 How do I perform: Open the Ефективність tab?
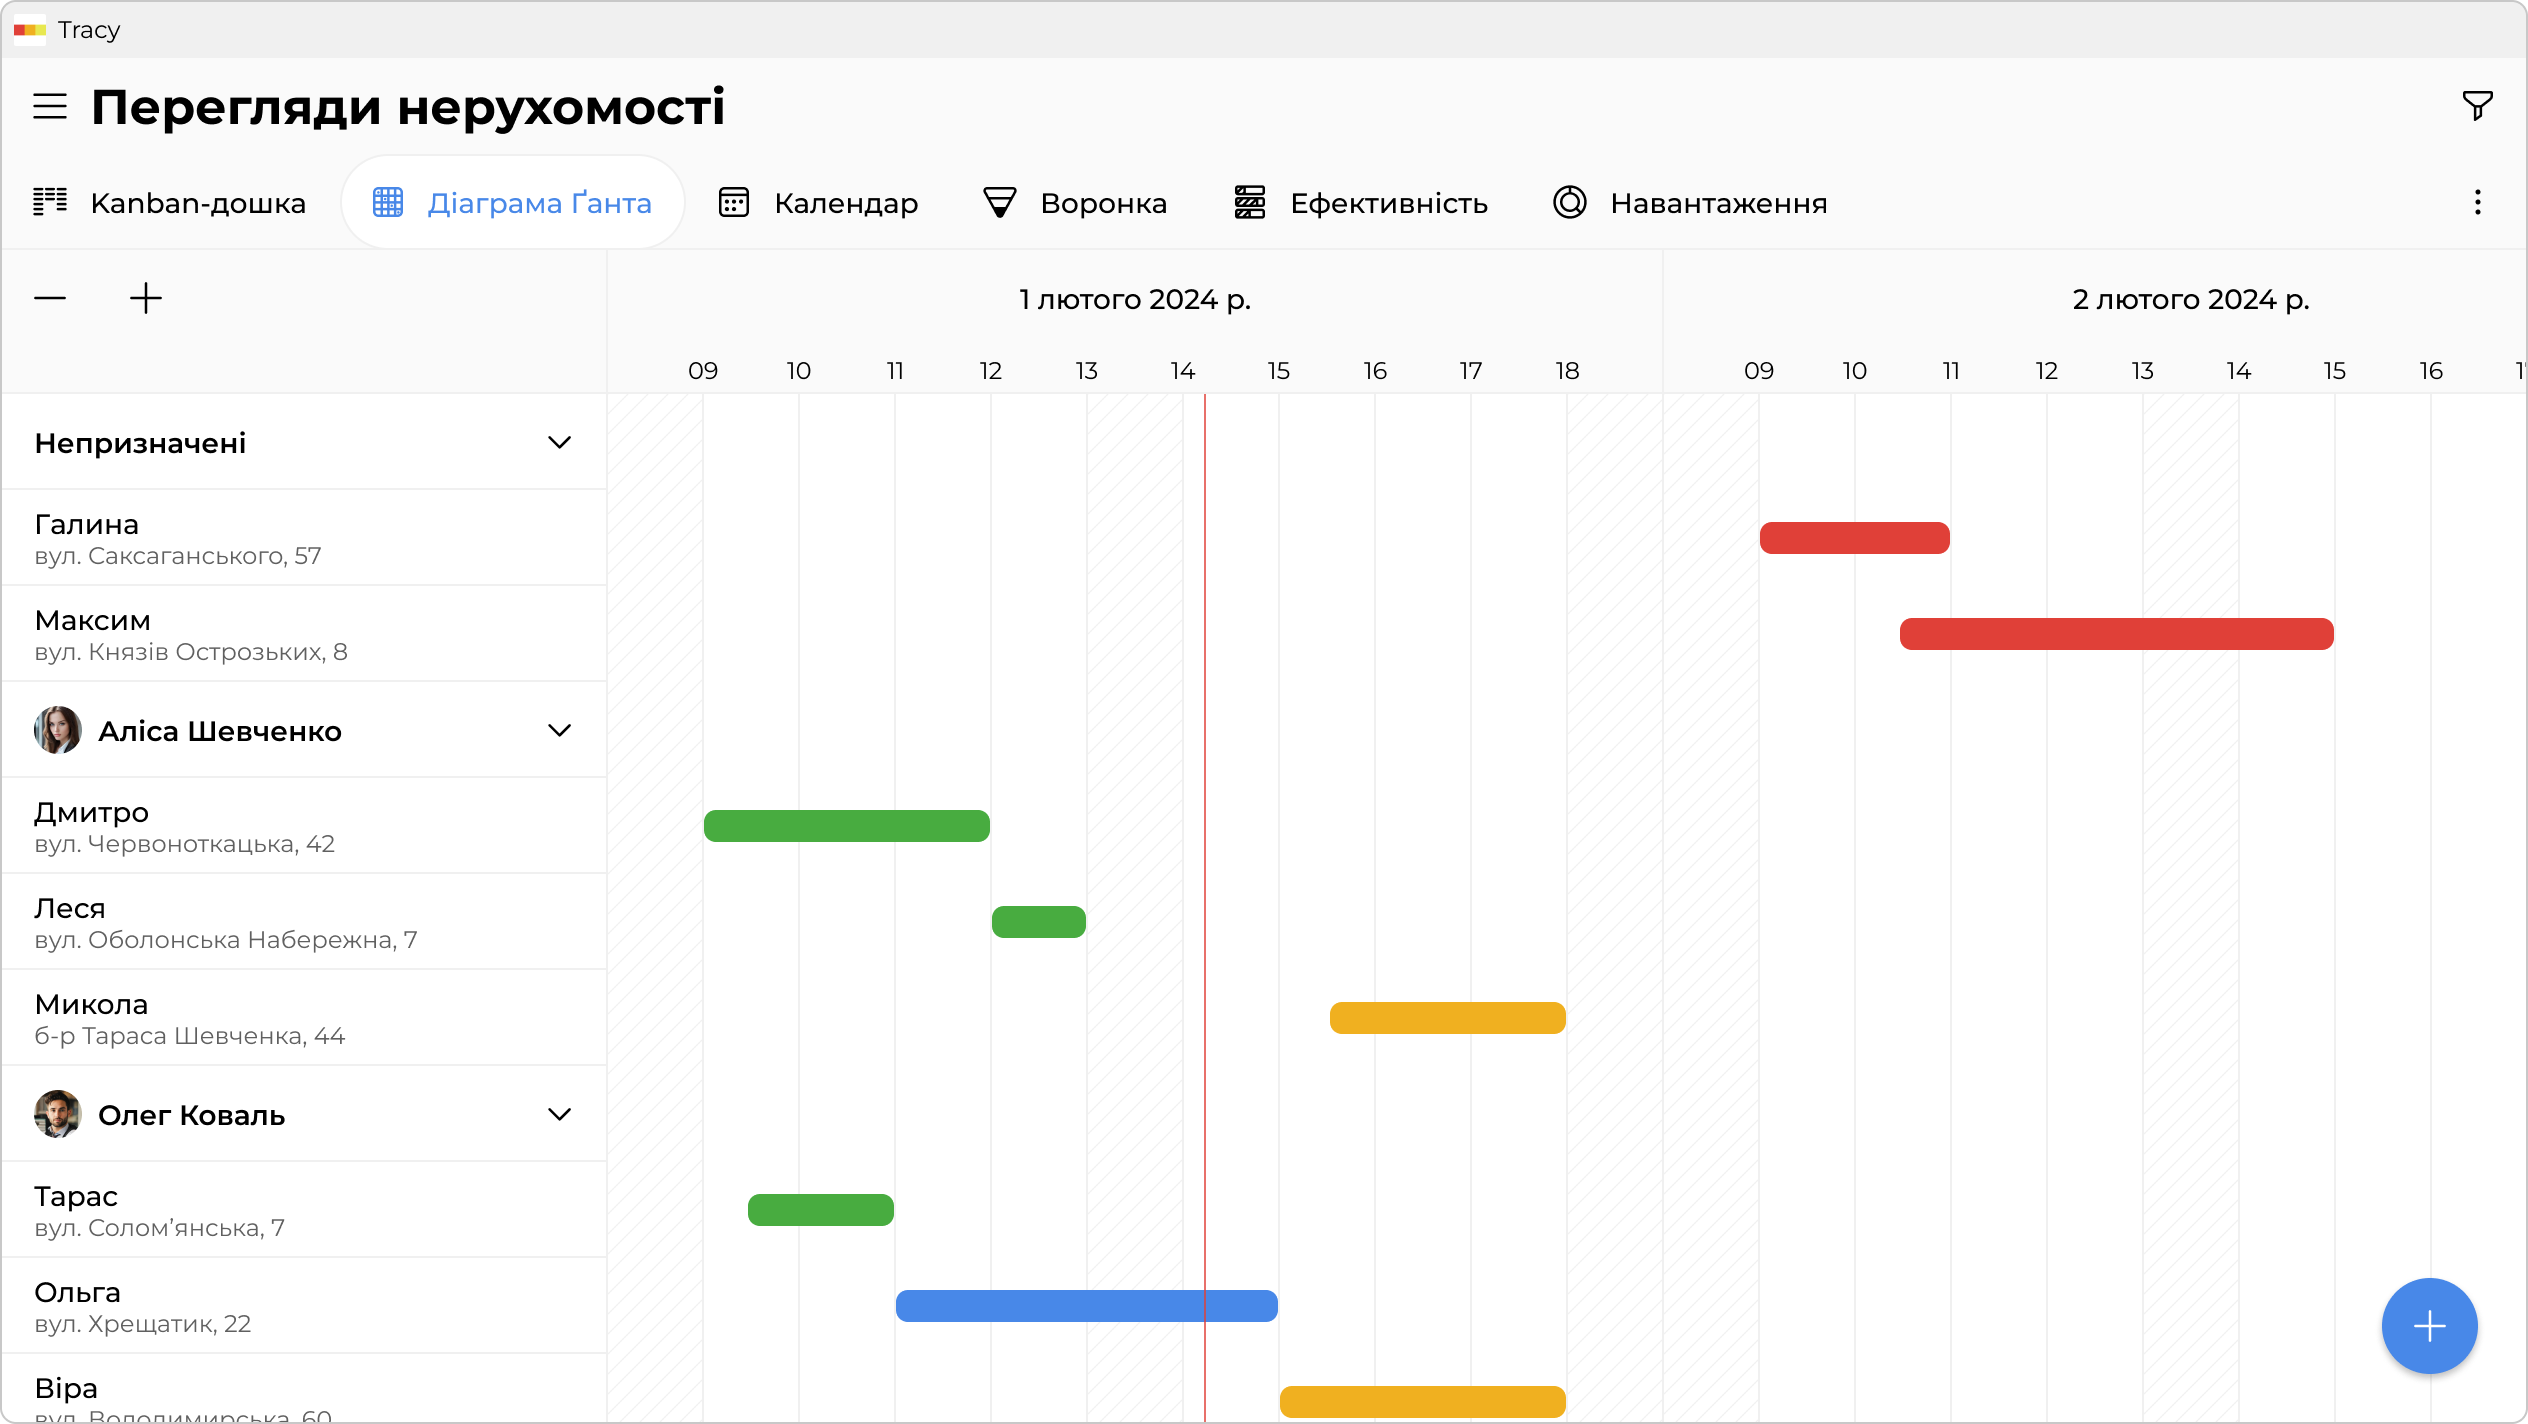(x=1361, y=203)
